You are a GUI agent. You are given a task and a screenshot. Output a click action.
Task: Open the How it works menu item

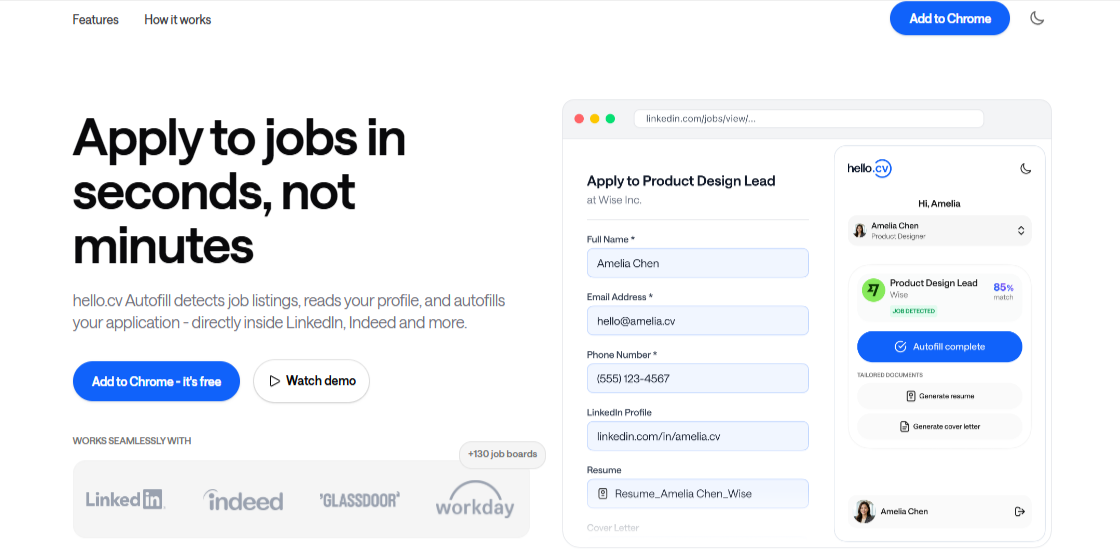point(177,19)
